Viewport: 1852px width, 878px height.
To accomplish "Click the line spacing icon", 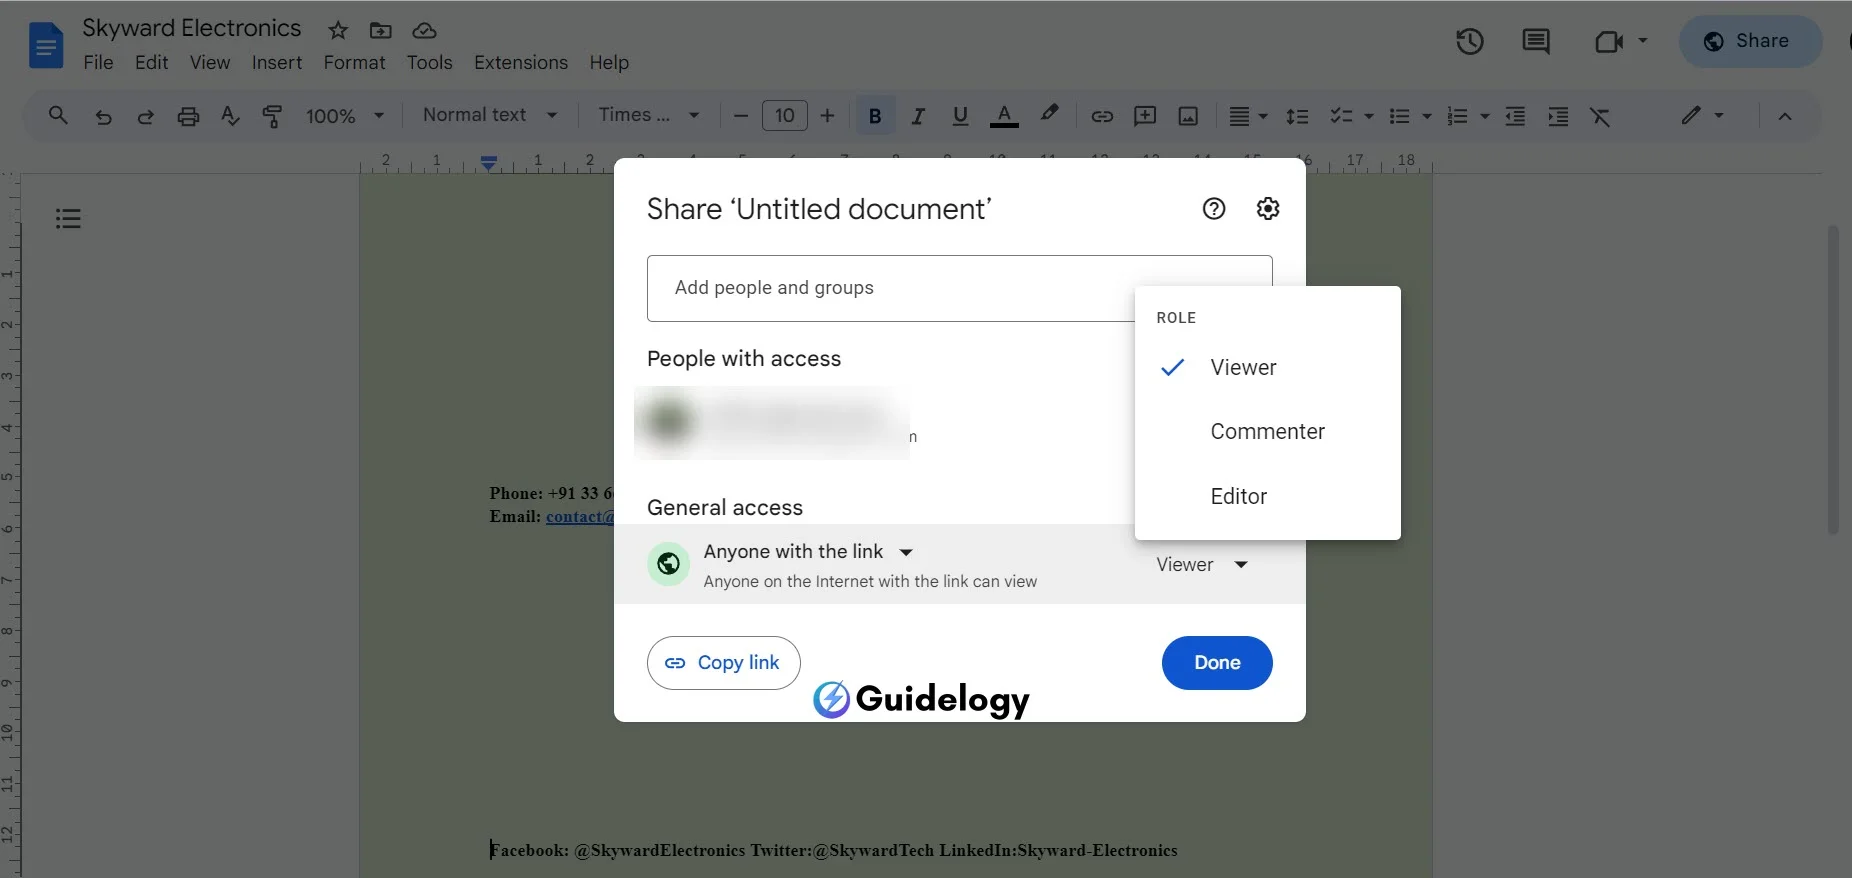I will click(1297, 117).
